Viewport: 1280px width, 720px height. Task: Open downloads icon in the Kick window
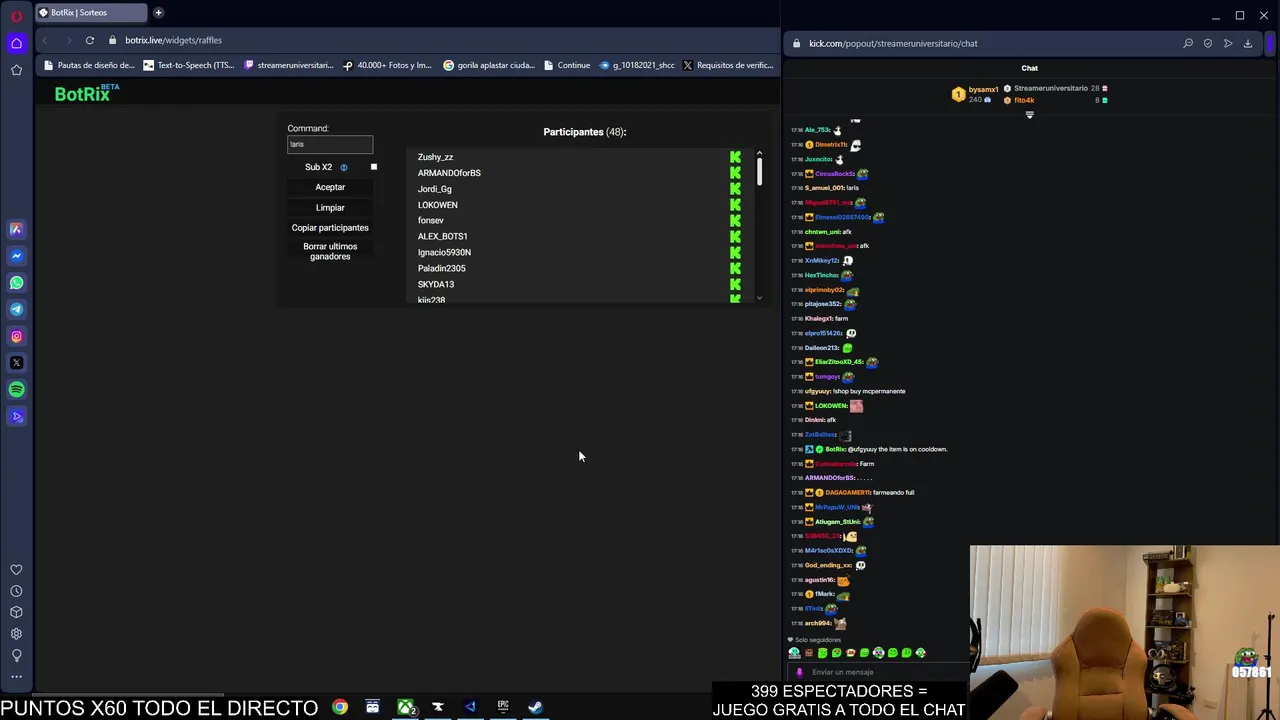(x=1248, y=43)
